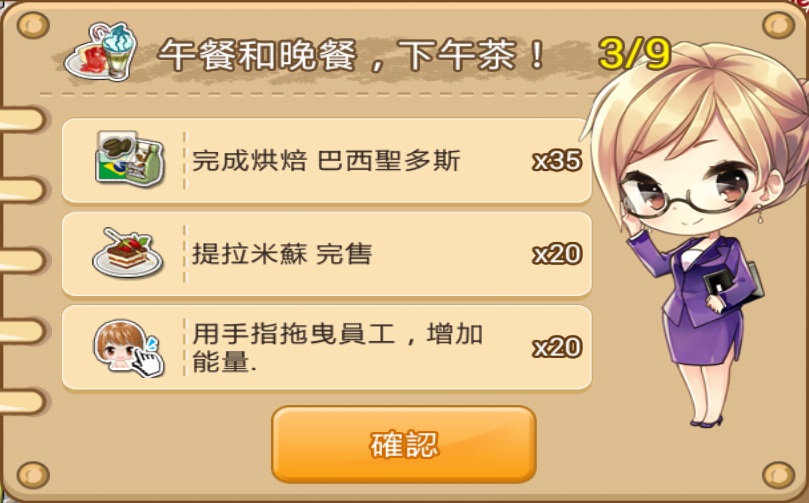
Task: Click the staff drag-with-finger icon
Action: tap(129, 349)
